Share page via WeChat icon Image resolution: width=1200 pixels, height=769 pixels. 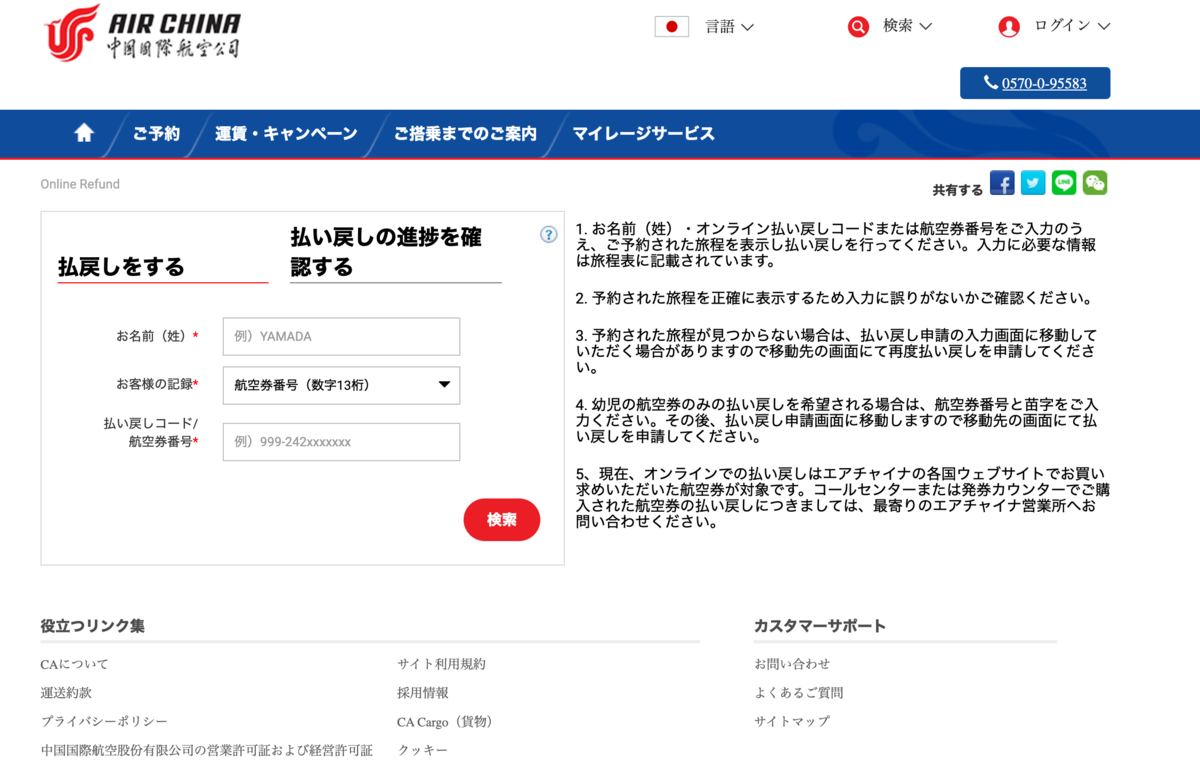(1095, 183)
